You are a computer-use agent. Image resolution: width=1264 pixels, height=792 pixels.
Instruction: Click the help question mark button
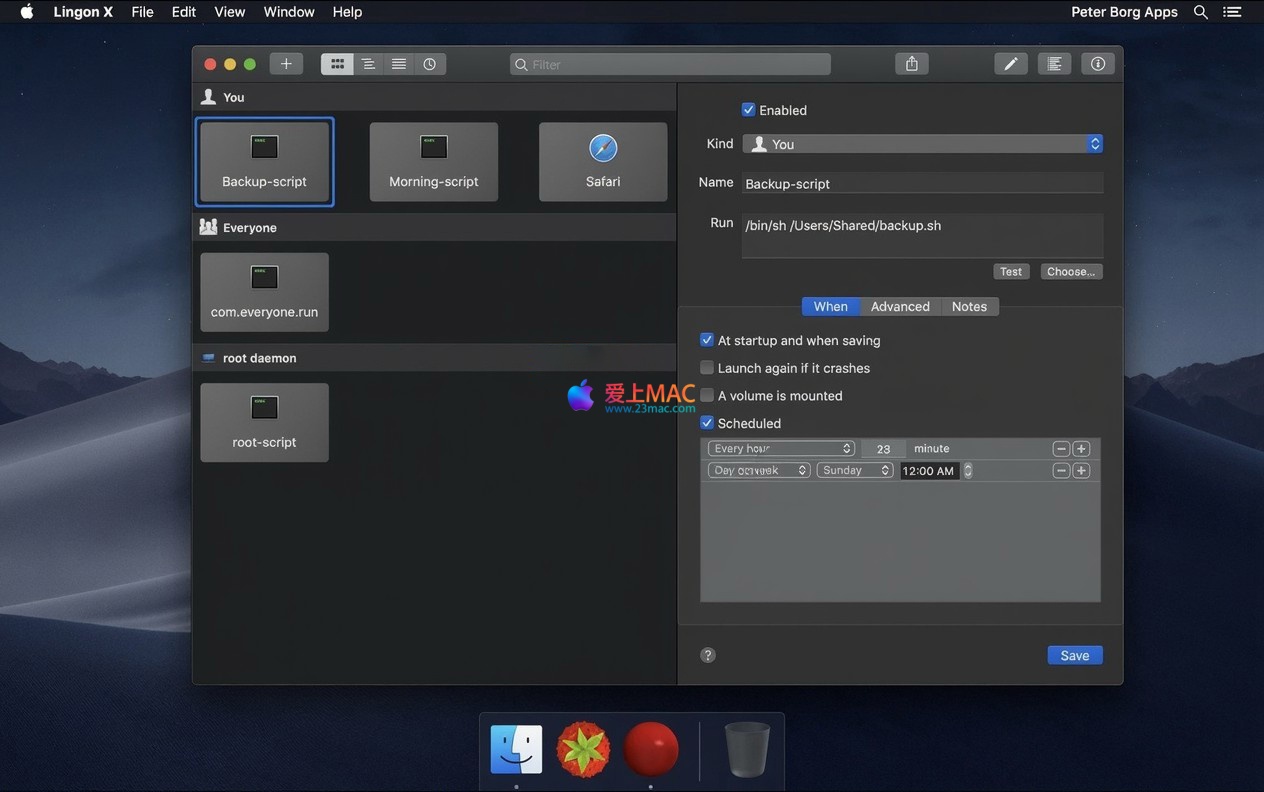(708, 655)
